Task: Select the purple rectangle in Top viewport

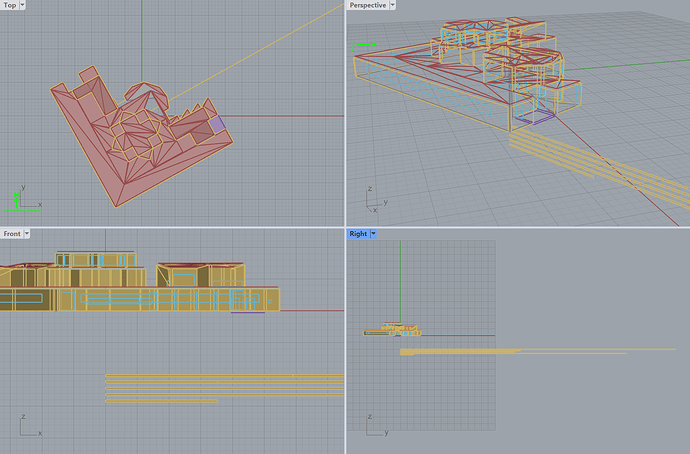Action: [217, 124]
